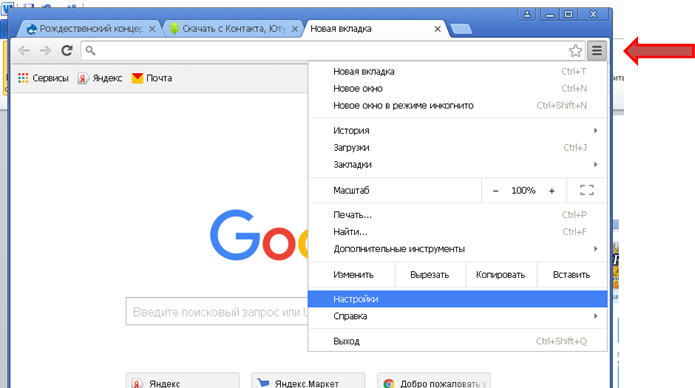Image resolution: width=695 pixels, height=388 pixels.
Task: Choose Новое окно menu item
Action: pos(457,89)
